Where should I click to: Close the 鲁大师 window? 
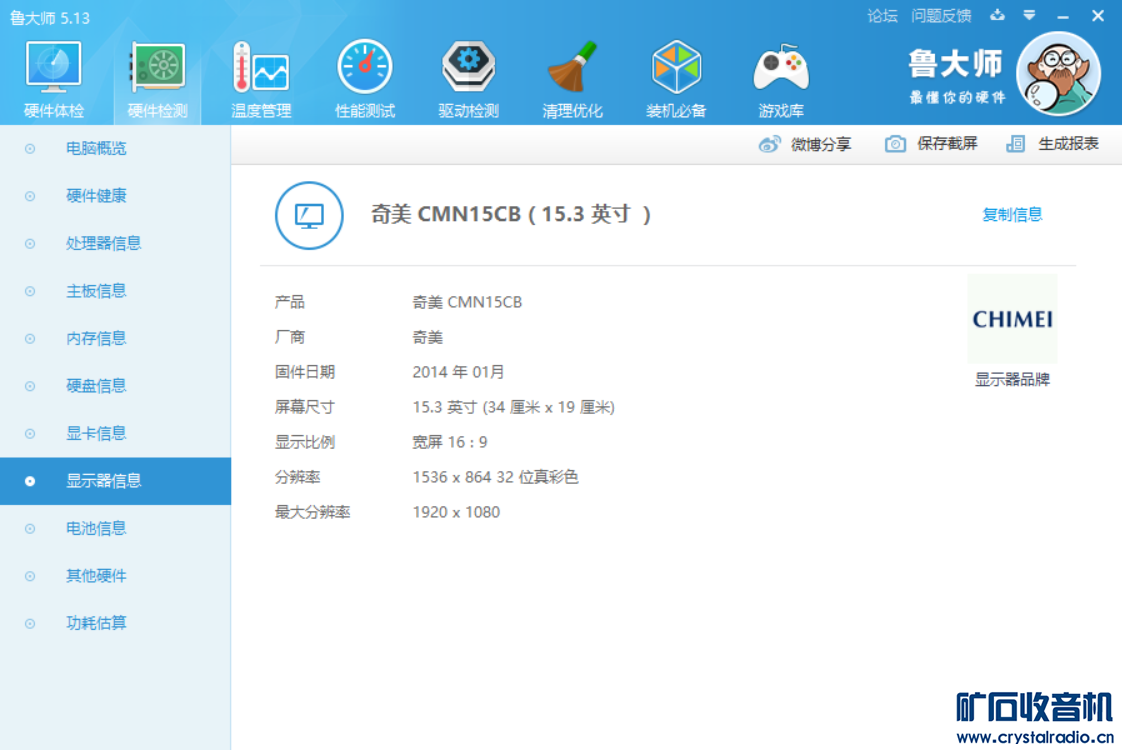point(1098,16)
